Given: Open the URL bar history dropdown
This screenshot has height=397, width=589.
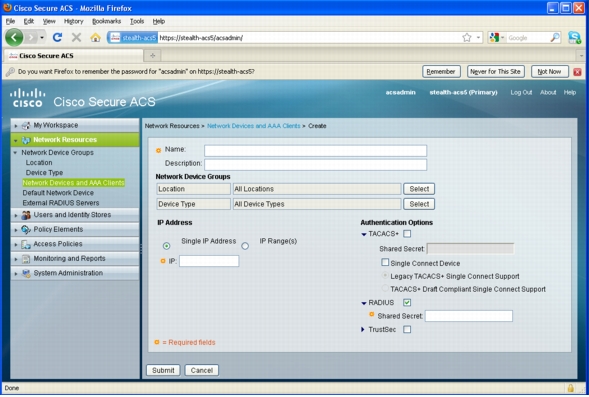Looking at the screenshot, I should pos(478,38).
